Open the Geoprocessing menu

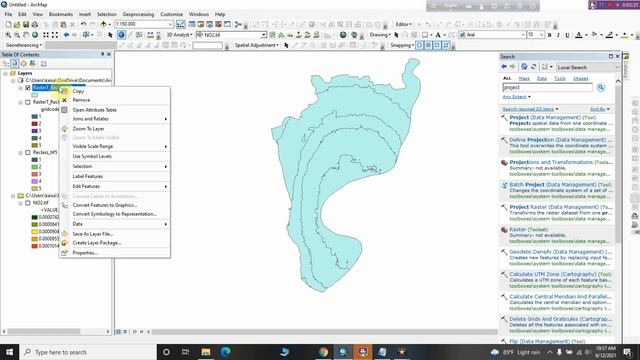138,14
